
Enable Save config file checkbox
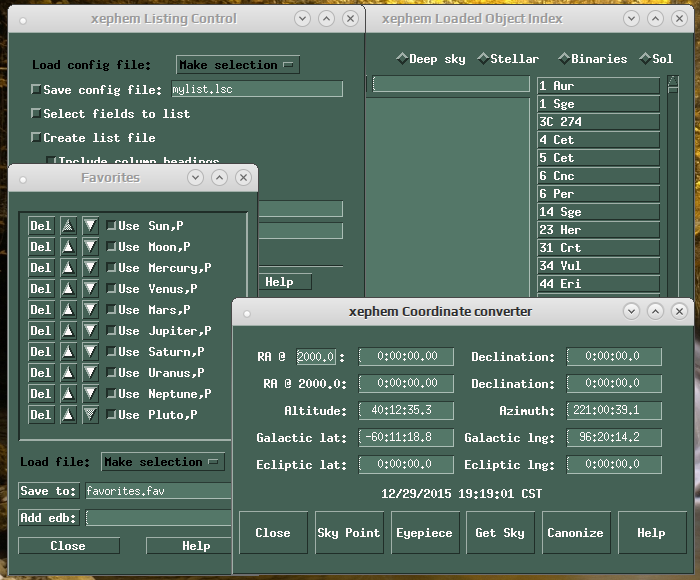pyautogui.click(x=36, y=89)
